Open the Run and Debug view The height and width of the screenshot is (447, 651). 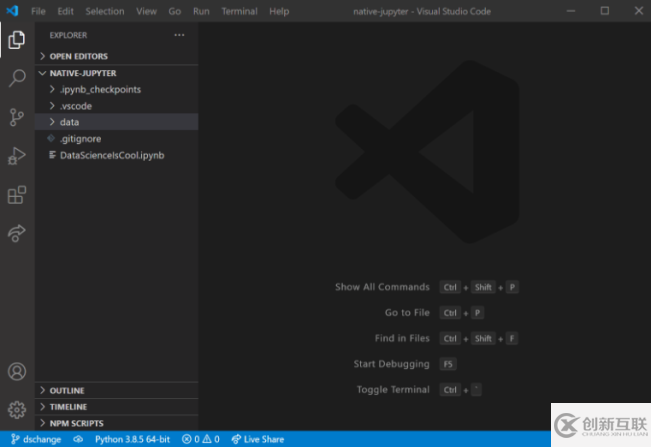click(x=17, y=156)
